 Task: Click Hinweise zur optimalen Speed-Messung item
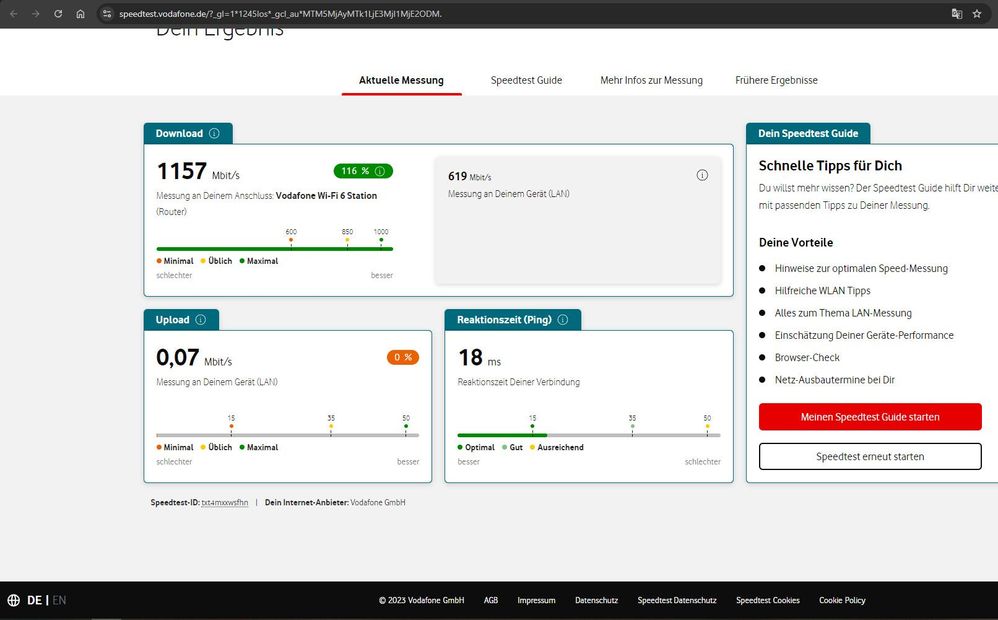point(861,268)
